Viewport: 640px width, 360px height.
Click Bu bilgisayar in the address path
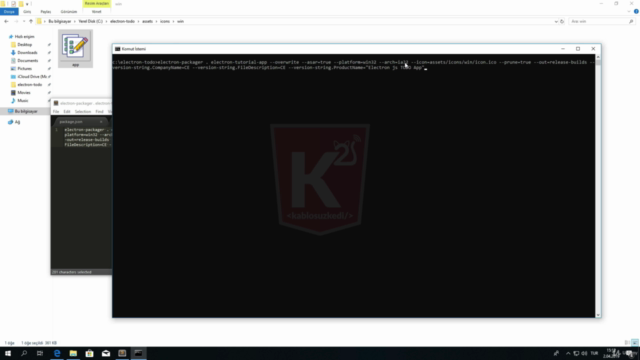click(60, 21)
